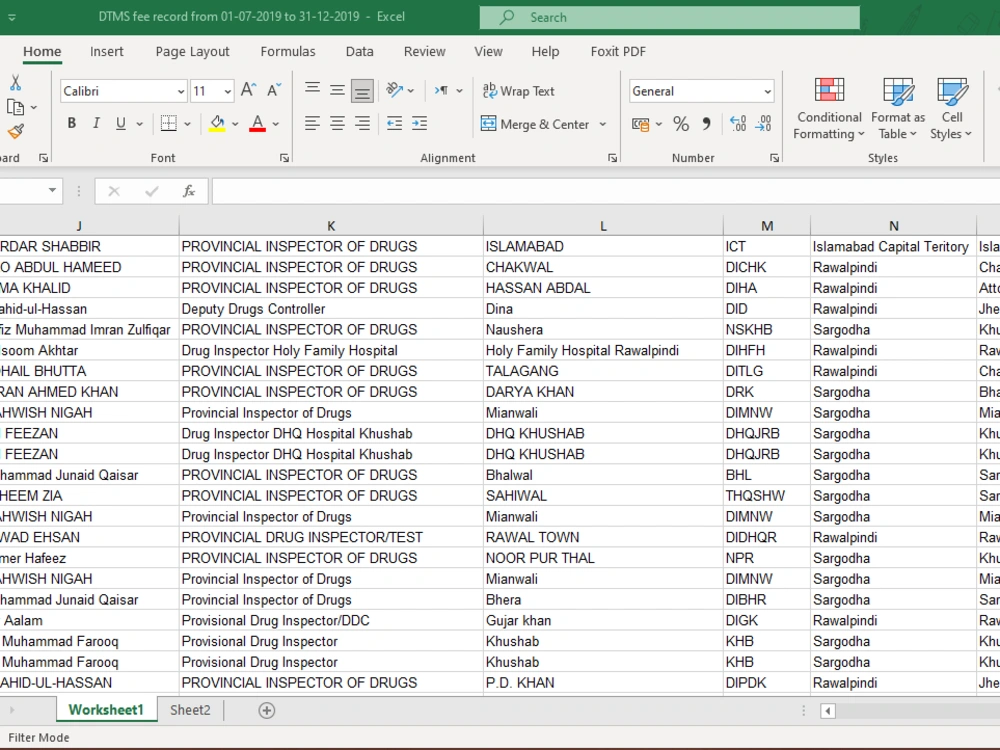This screenshot has height=750, width=1000.
Task: Open the Insert tab
Action: pos(107,52)
